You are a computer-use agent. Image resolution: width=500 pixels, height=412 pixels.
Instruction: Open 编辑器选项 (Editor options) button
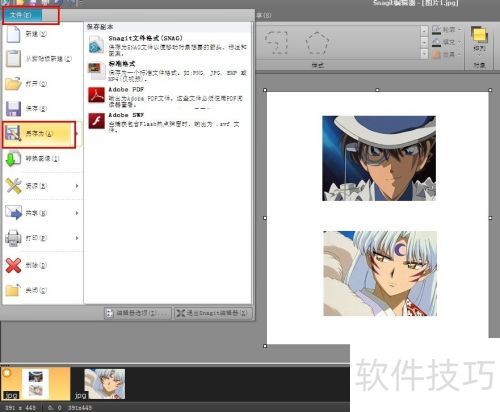pyautogui.click(x=138, y=313)
